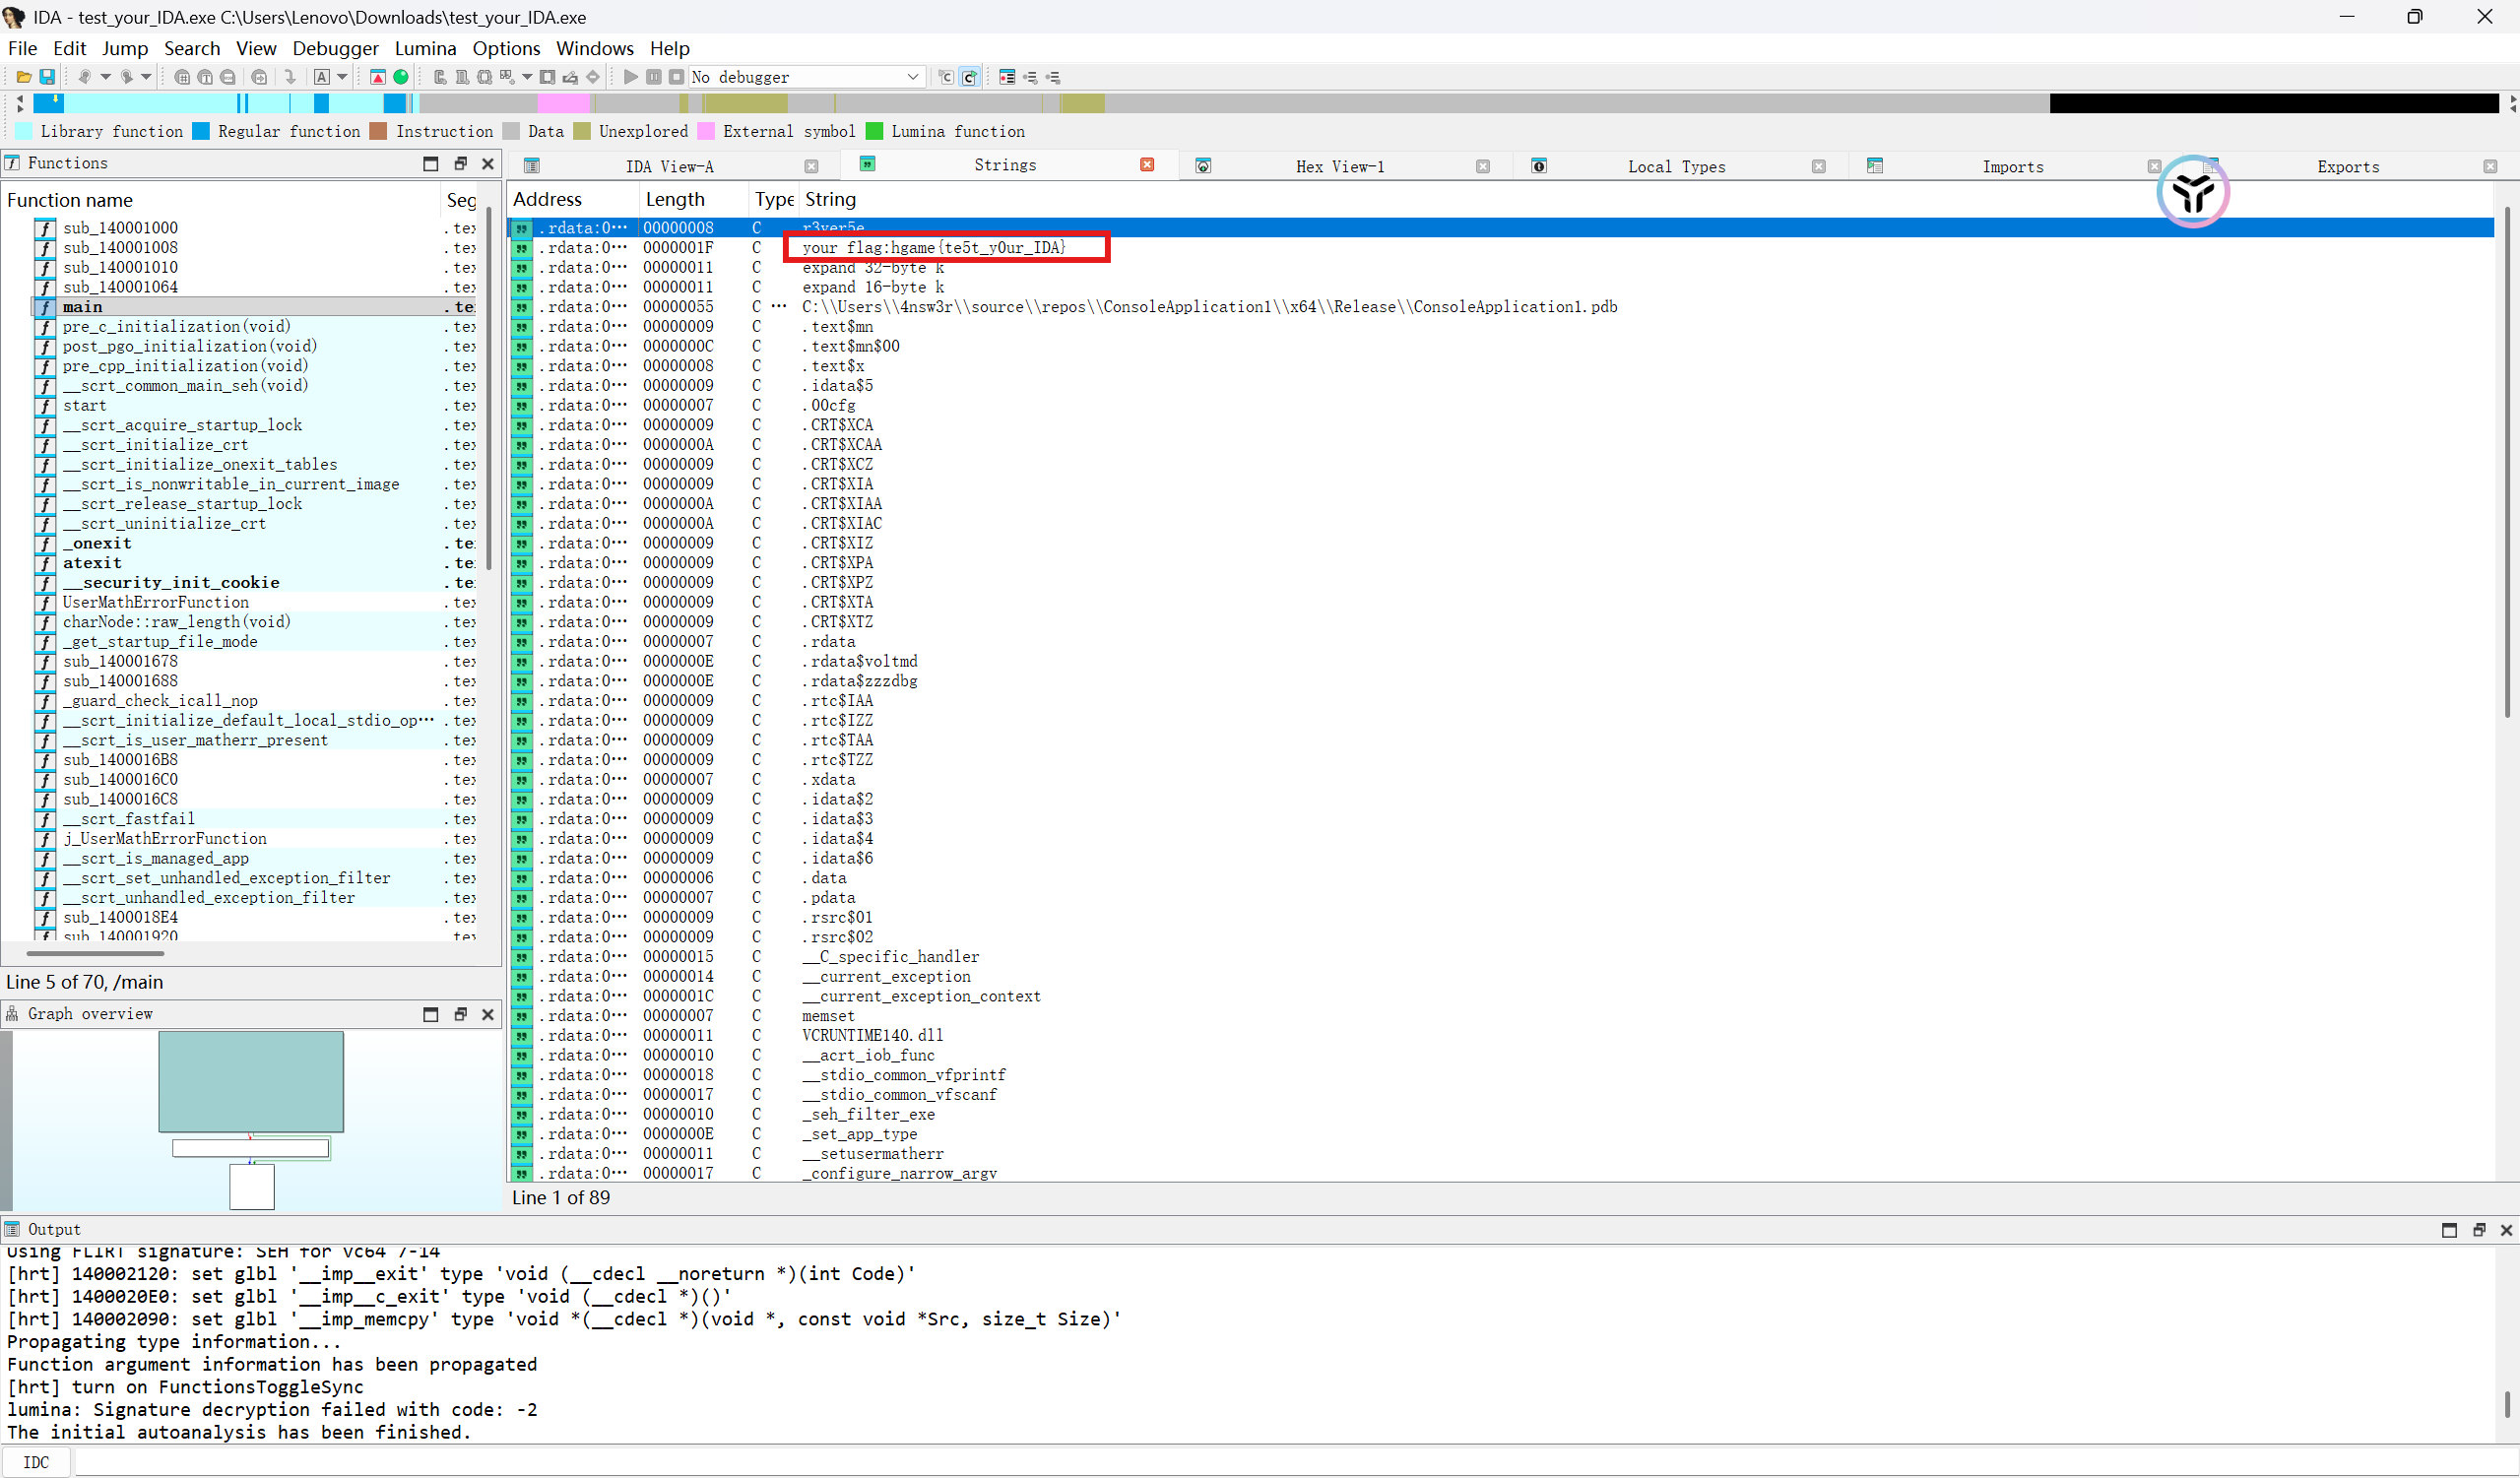Close the Strings tab
This screenshot has width=2520, height=1478.
coord(1147,165)
